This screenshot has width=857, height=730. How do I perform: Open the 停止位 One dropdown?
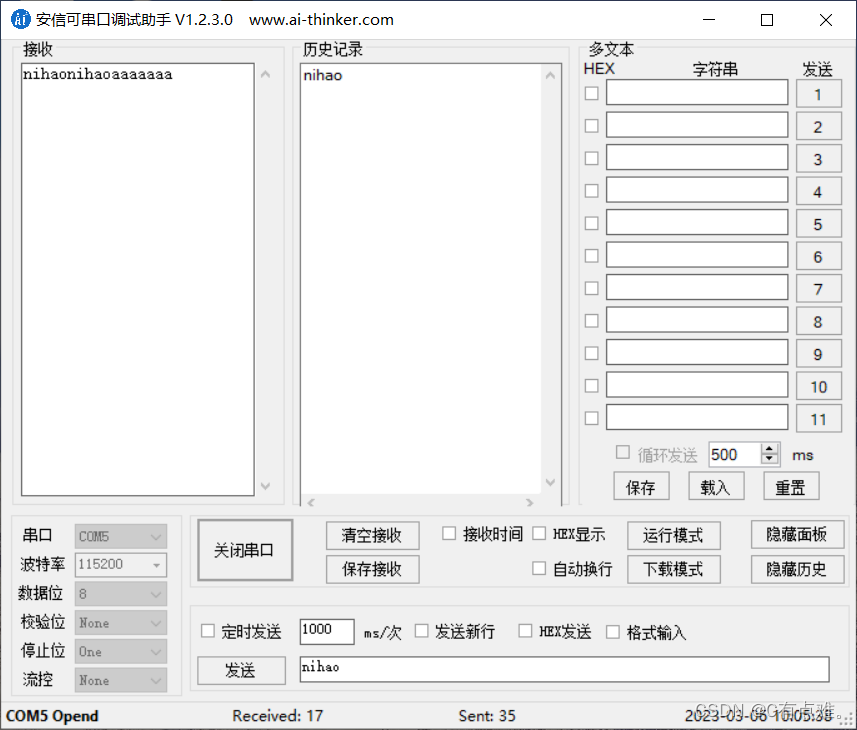(x=121, y=652)
